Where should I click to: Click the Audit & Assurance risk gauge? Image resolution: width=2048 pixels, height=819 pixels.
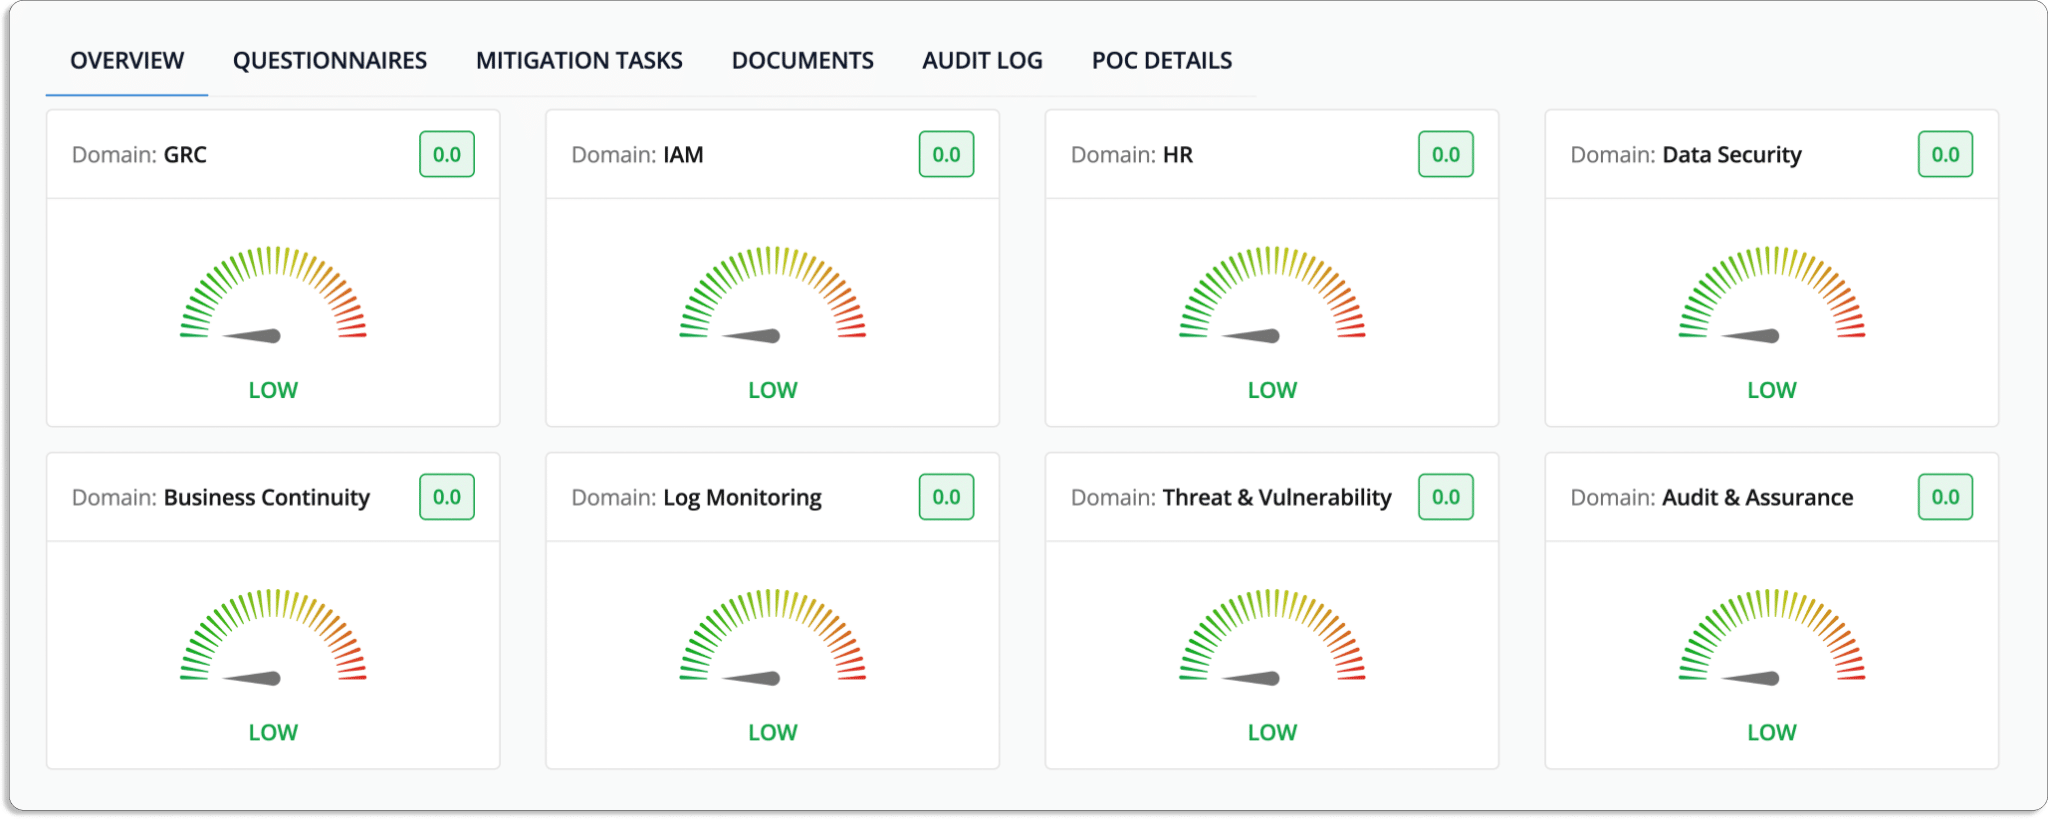pyautogui.click(x=1772, y=635)
